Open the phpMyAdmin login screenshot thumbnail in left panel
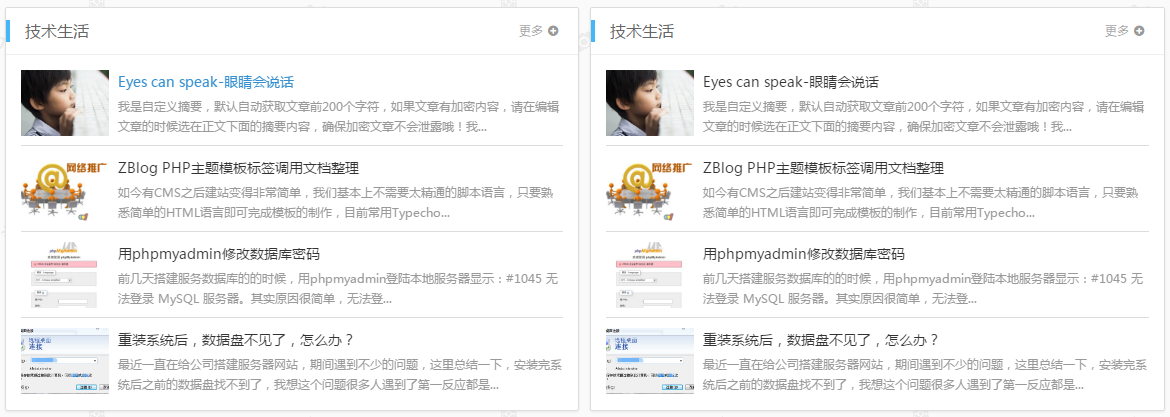 tap(65, 275)
